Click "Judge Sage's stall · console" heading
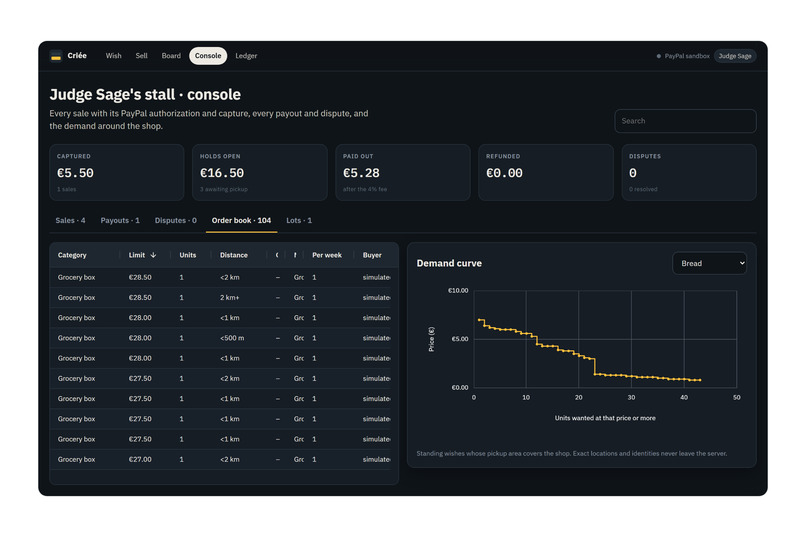Image resolution: width=806 pixels, height=537 pixels. [145, 95]
